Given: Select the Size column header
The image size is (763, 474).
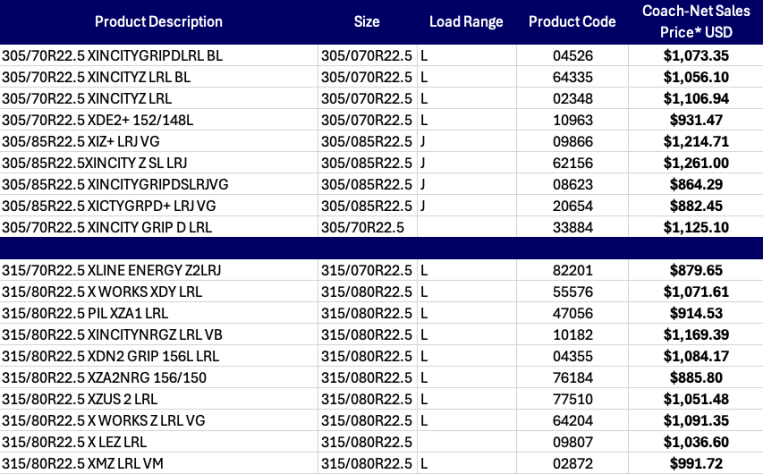Looking at the screenshot, I should [x=366, y=22].
